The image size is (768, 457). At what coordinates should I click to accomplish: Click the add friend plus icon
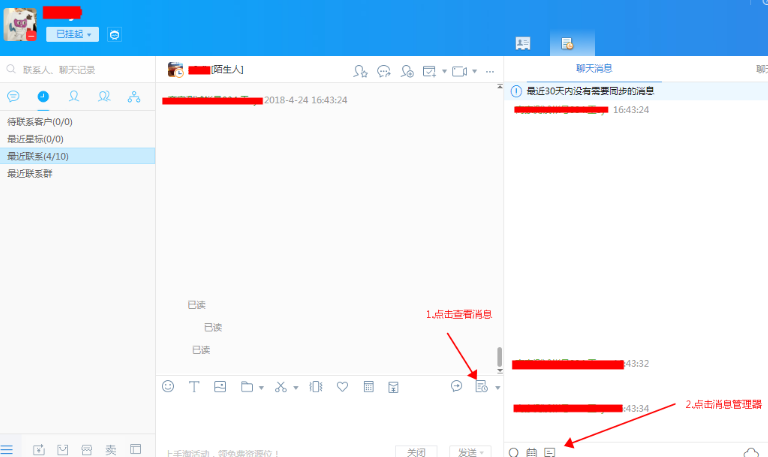pos(407,72)
